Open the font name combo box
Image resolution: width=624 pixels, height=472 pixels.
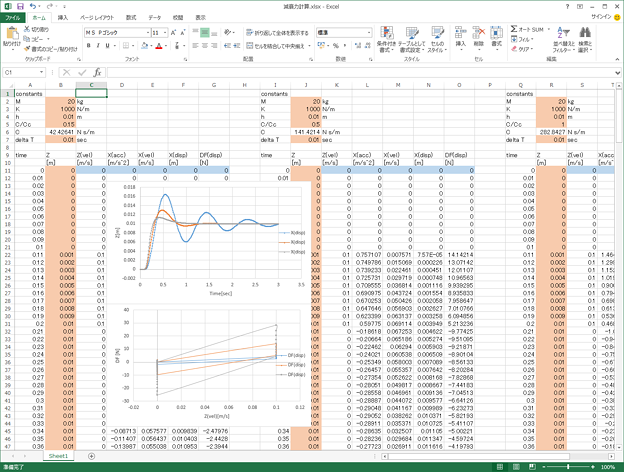[x=117, y=33]
